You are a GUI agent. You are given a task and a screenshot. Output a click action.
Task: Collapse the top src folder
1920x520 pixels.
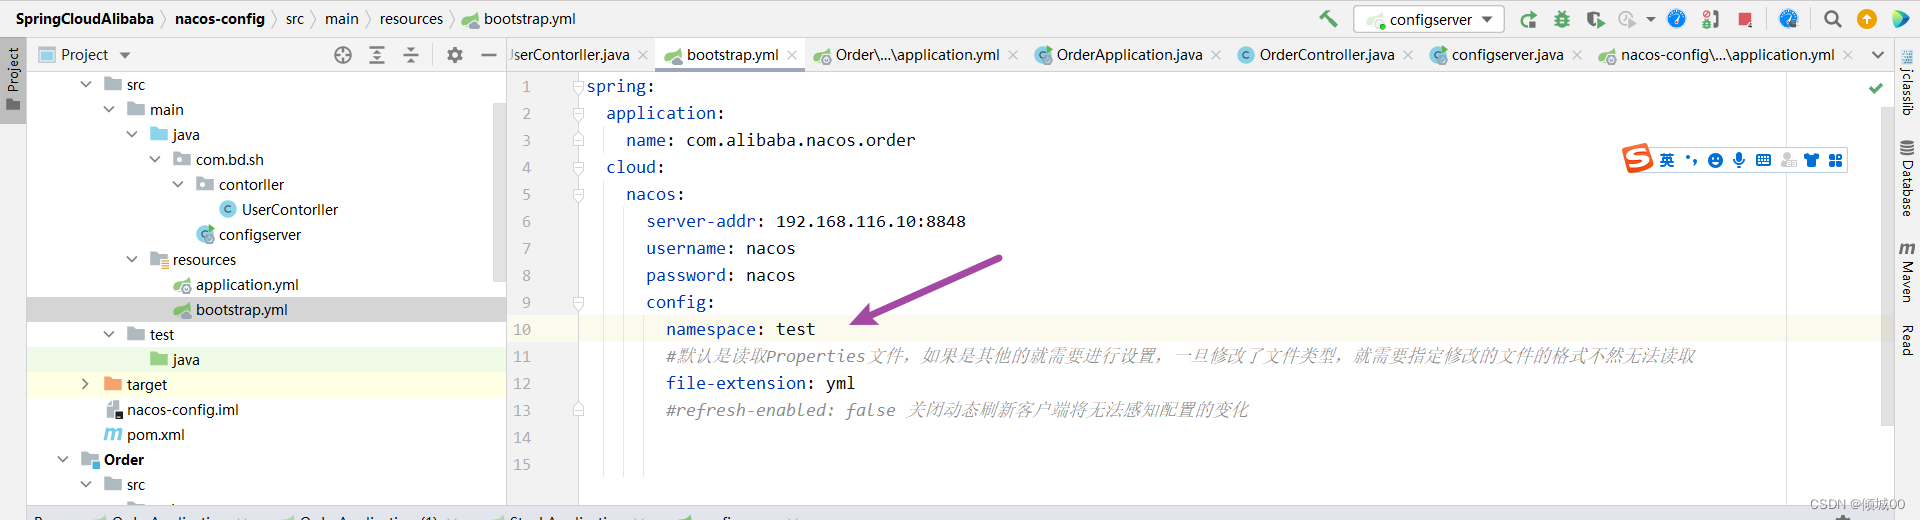[86, 84]
